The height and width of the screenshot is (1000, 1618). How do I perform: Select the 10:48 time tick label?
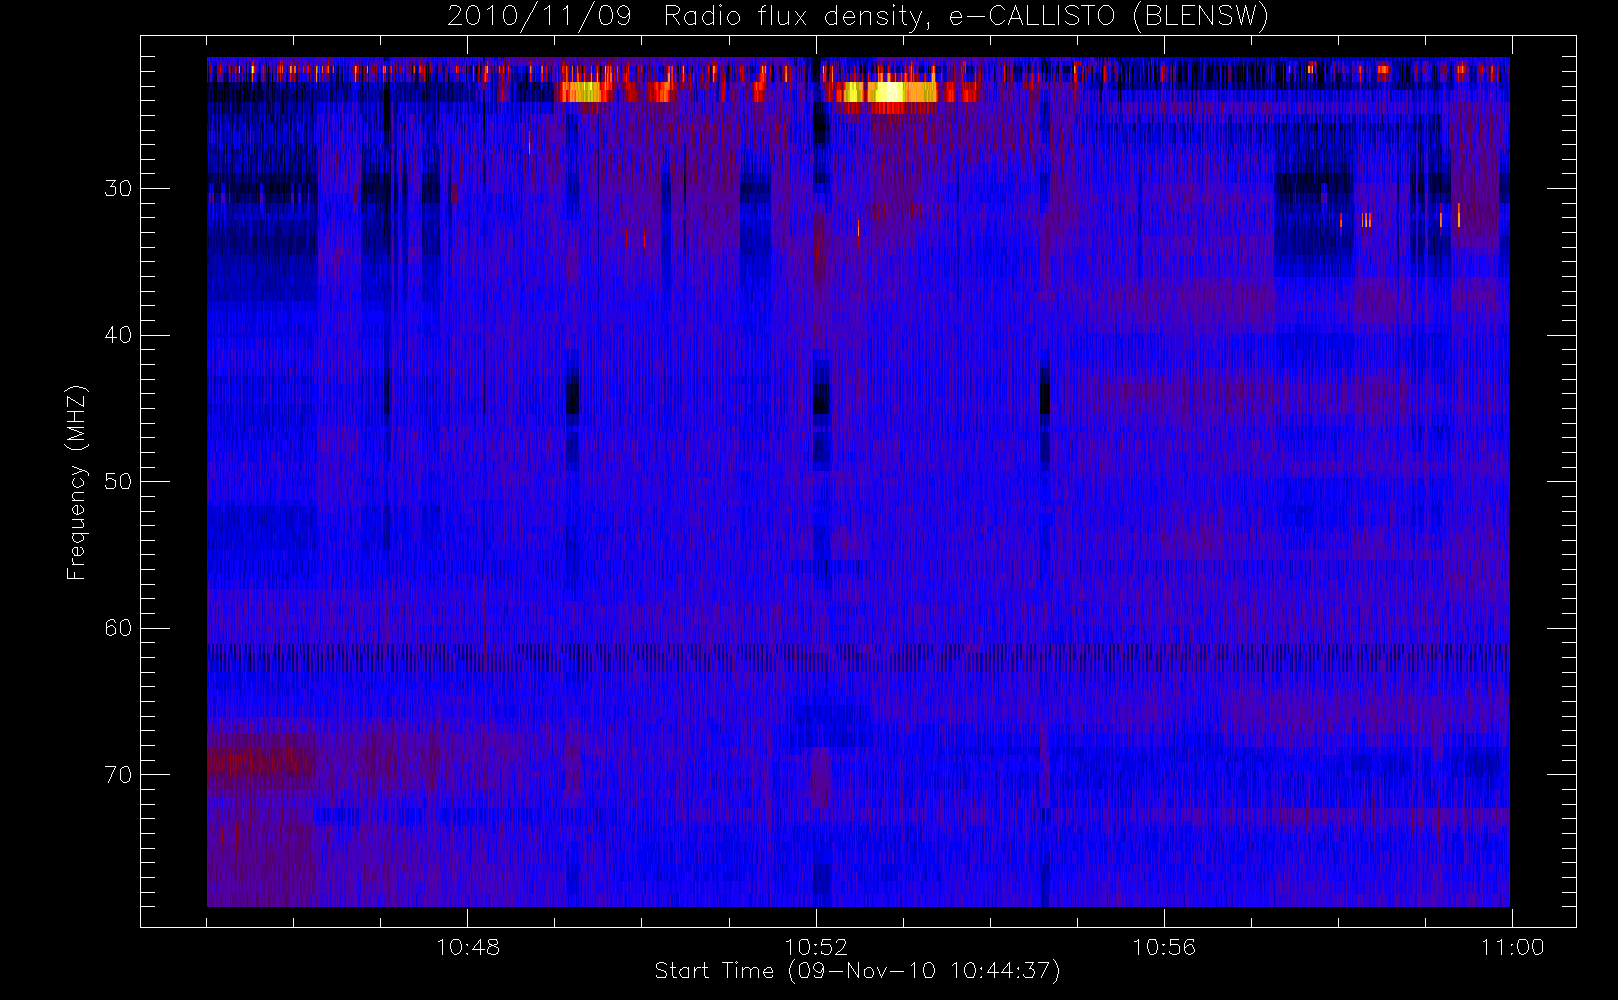point(468,946)
